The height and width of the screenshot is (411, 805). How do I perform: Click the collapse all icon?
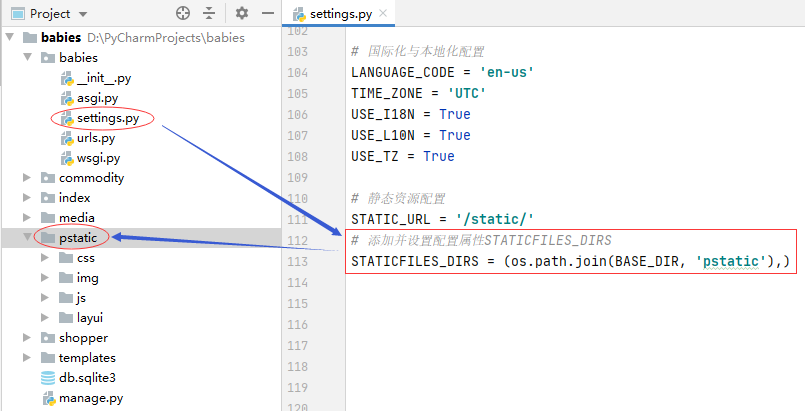click(208, 13)
